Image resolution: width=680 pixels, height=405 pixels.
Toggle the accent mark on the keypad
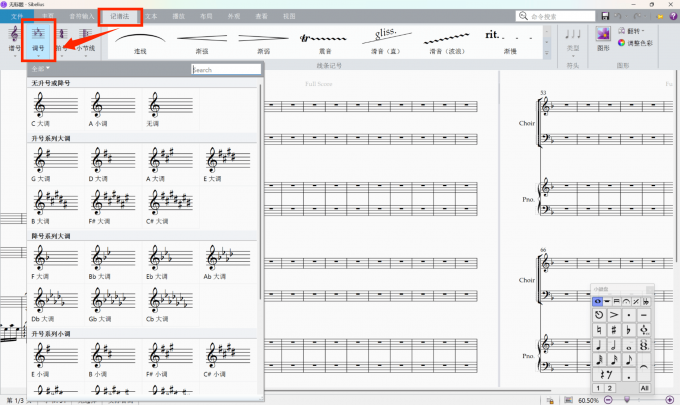(x=613, y=315)
